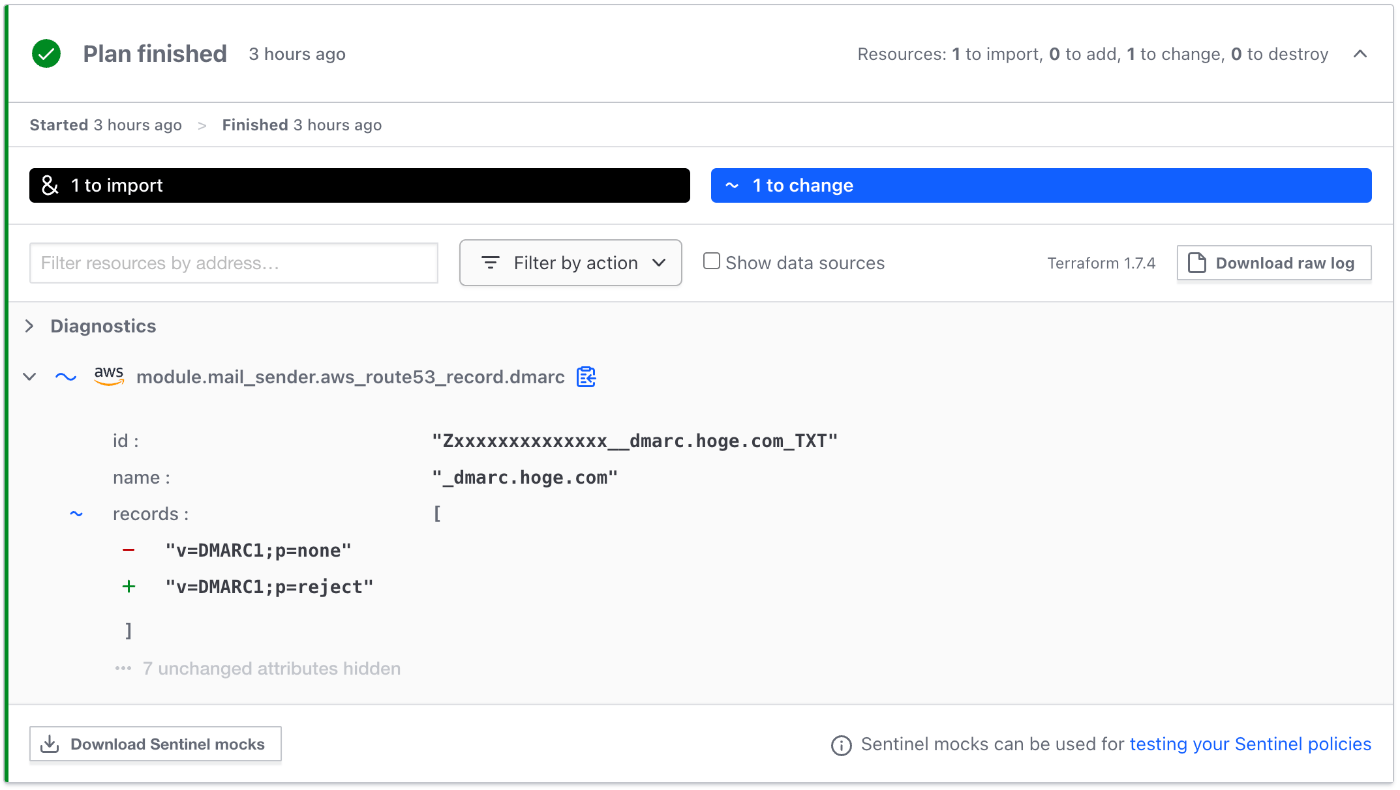The width and height of the screenshot is (1400, 790).
Task: Open the Filter by action dropdown
Action: pos(571,263)
